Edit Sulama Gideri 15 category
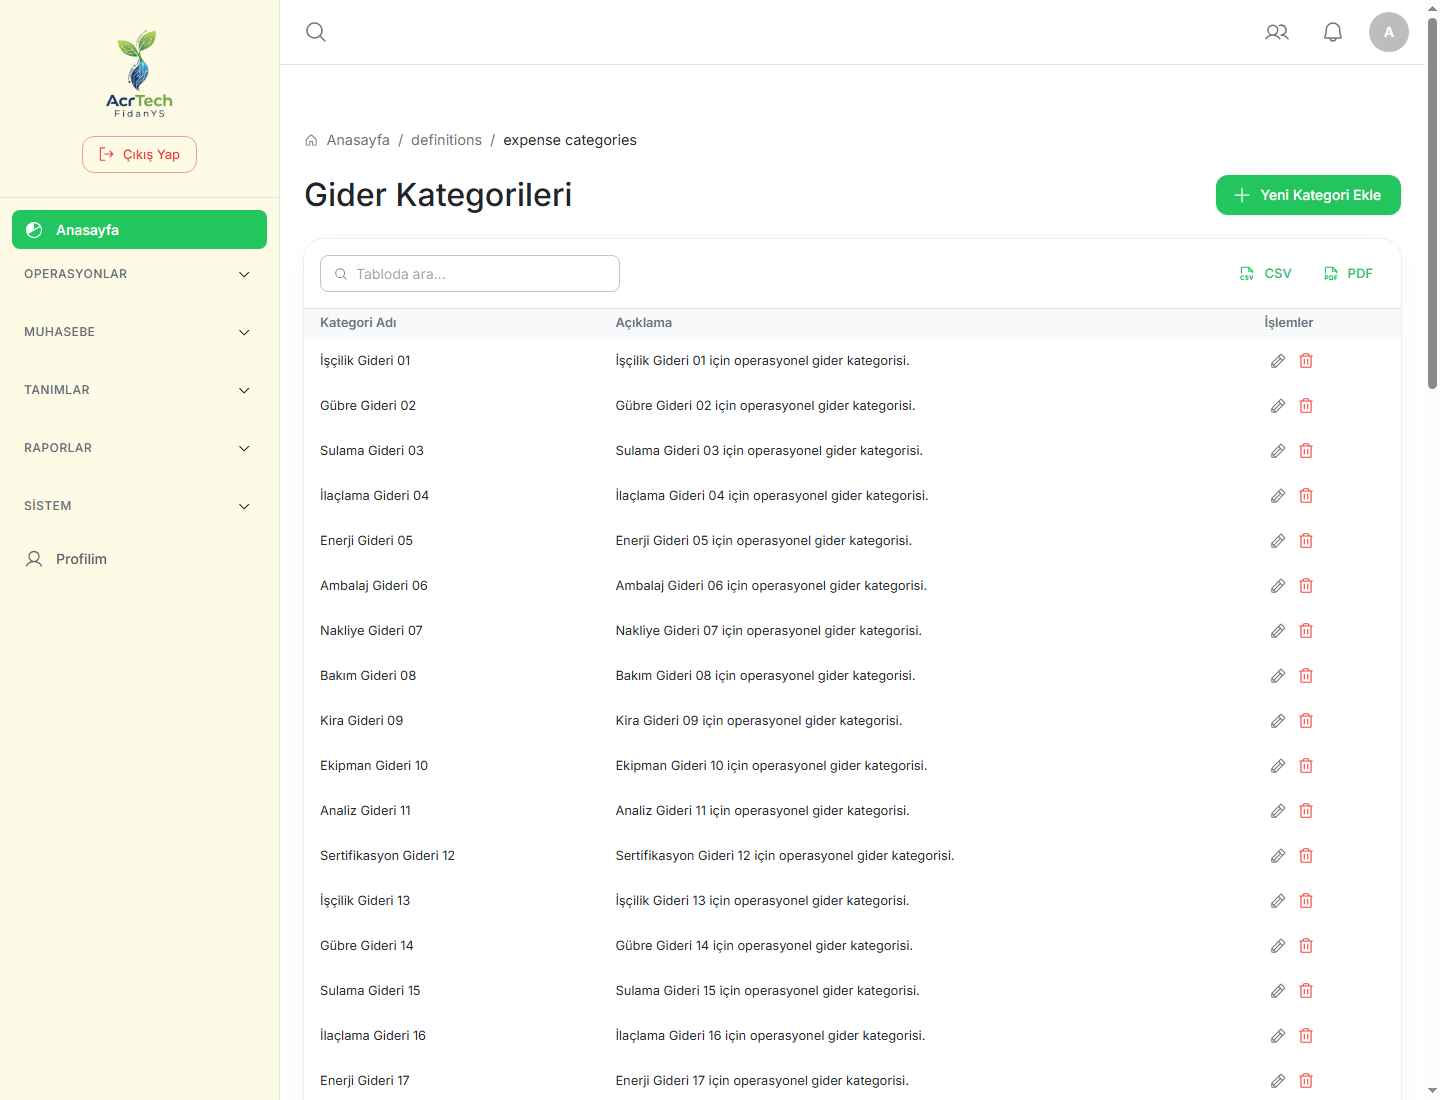 tap(1278, 991)
